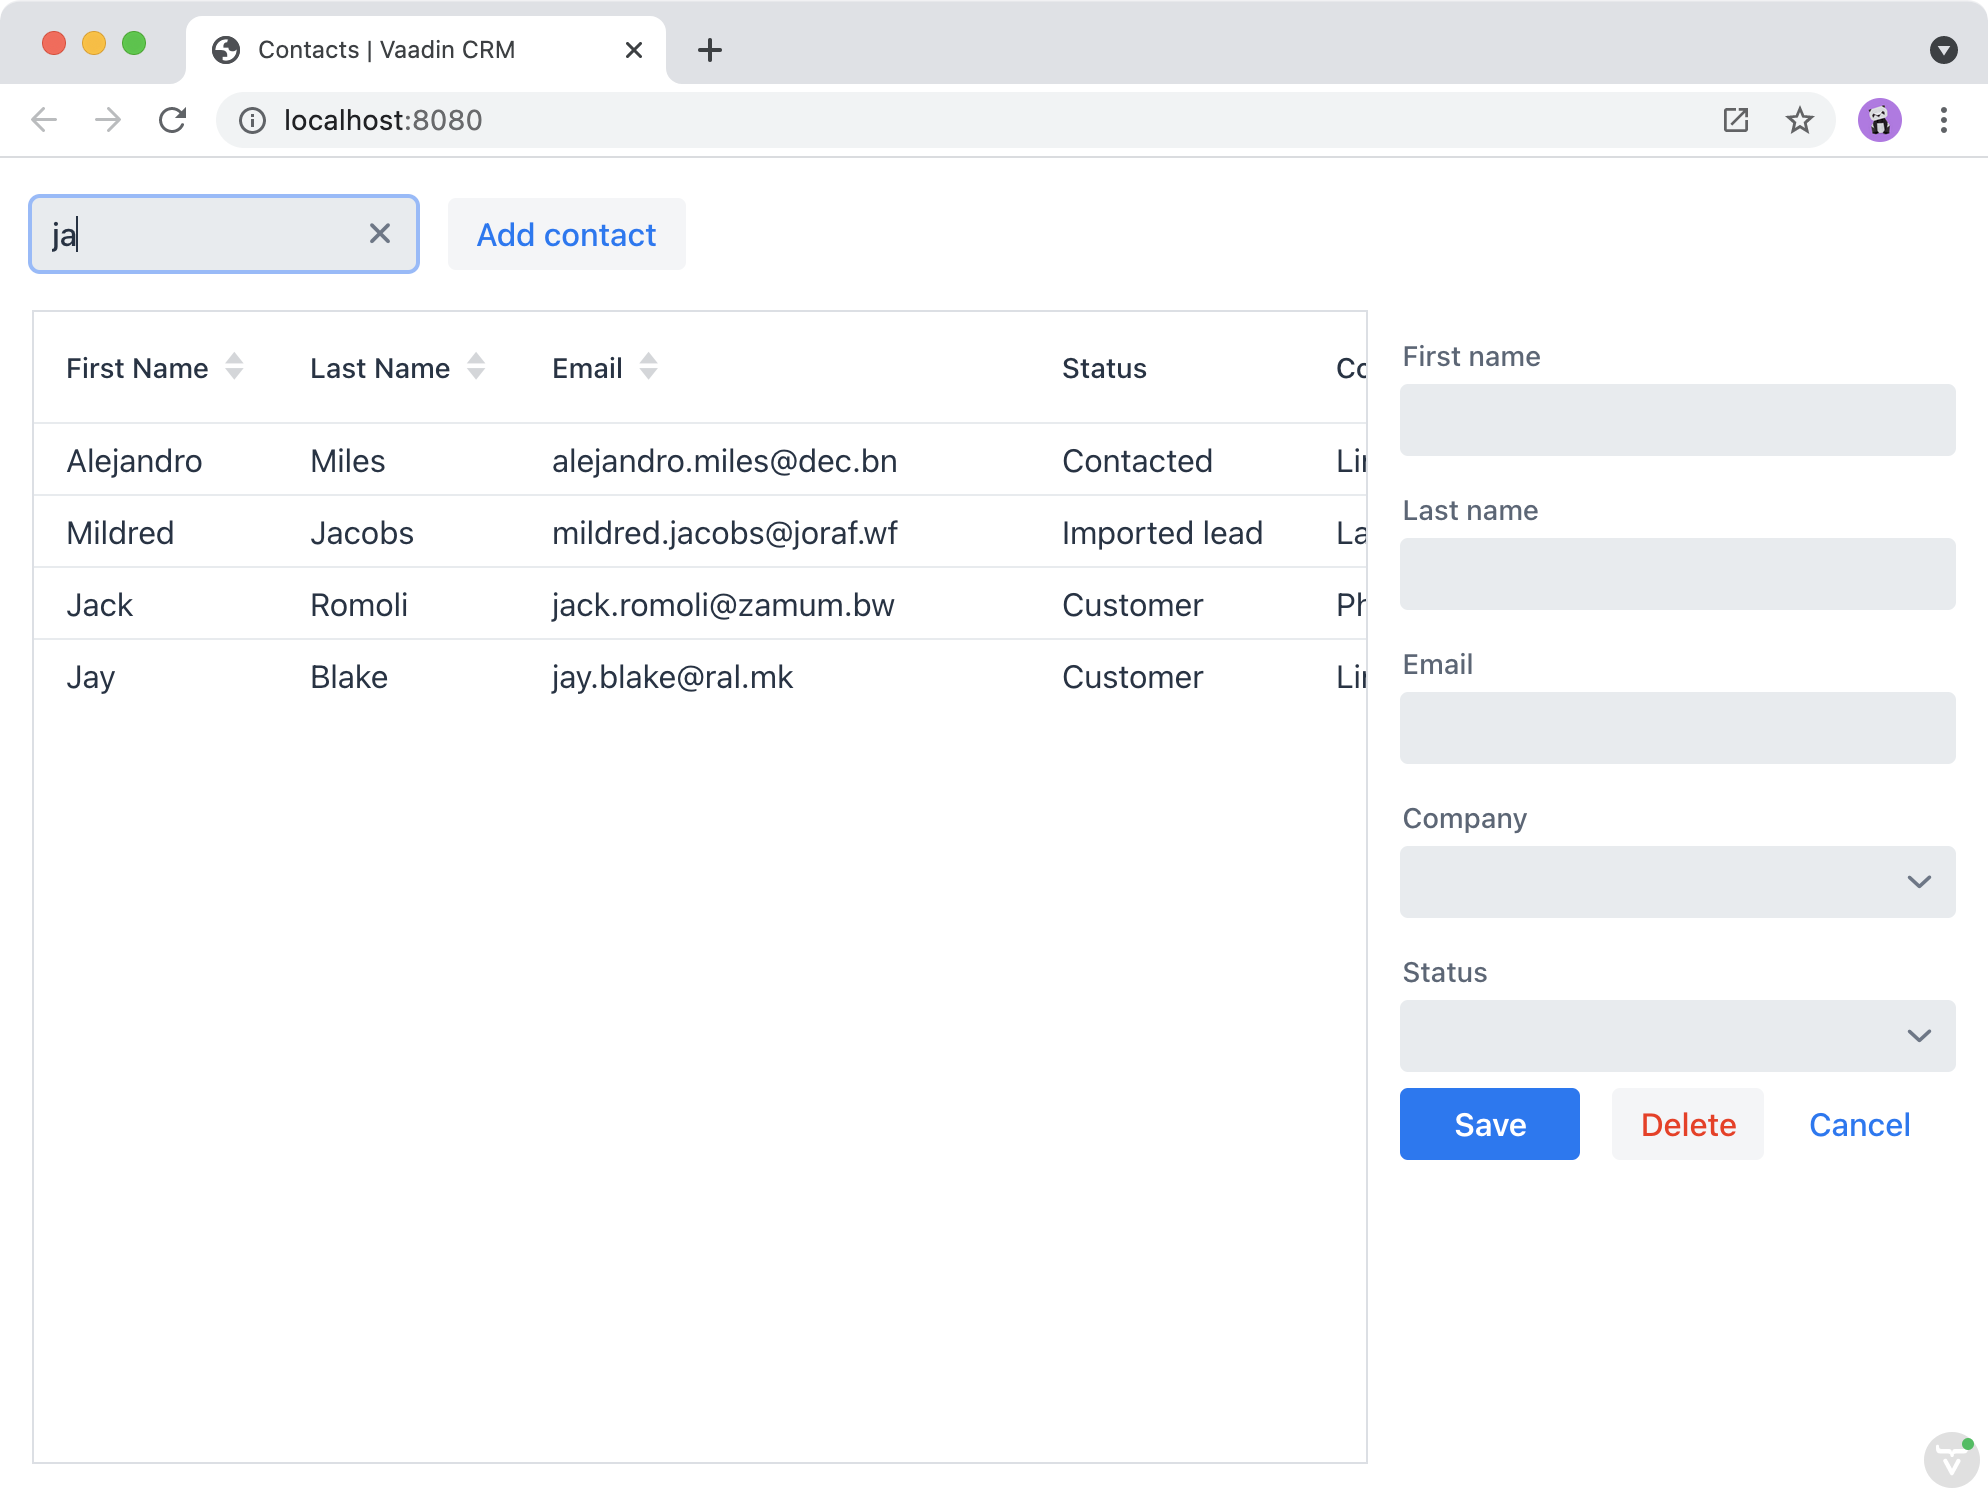This screenshot has width=1988, height=1496.
Task: Select the Contacts | Vaadin CRM tab
Action: 387,50
